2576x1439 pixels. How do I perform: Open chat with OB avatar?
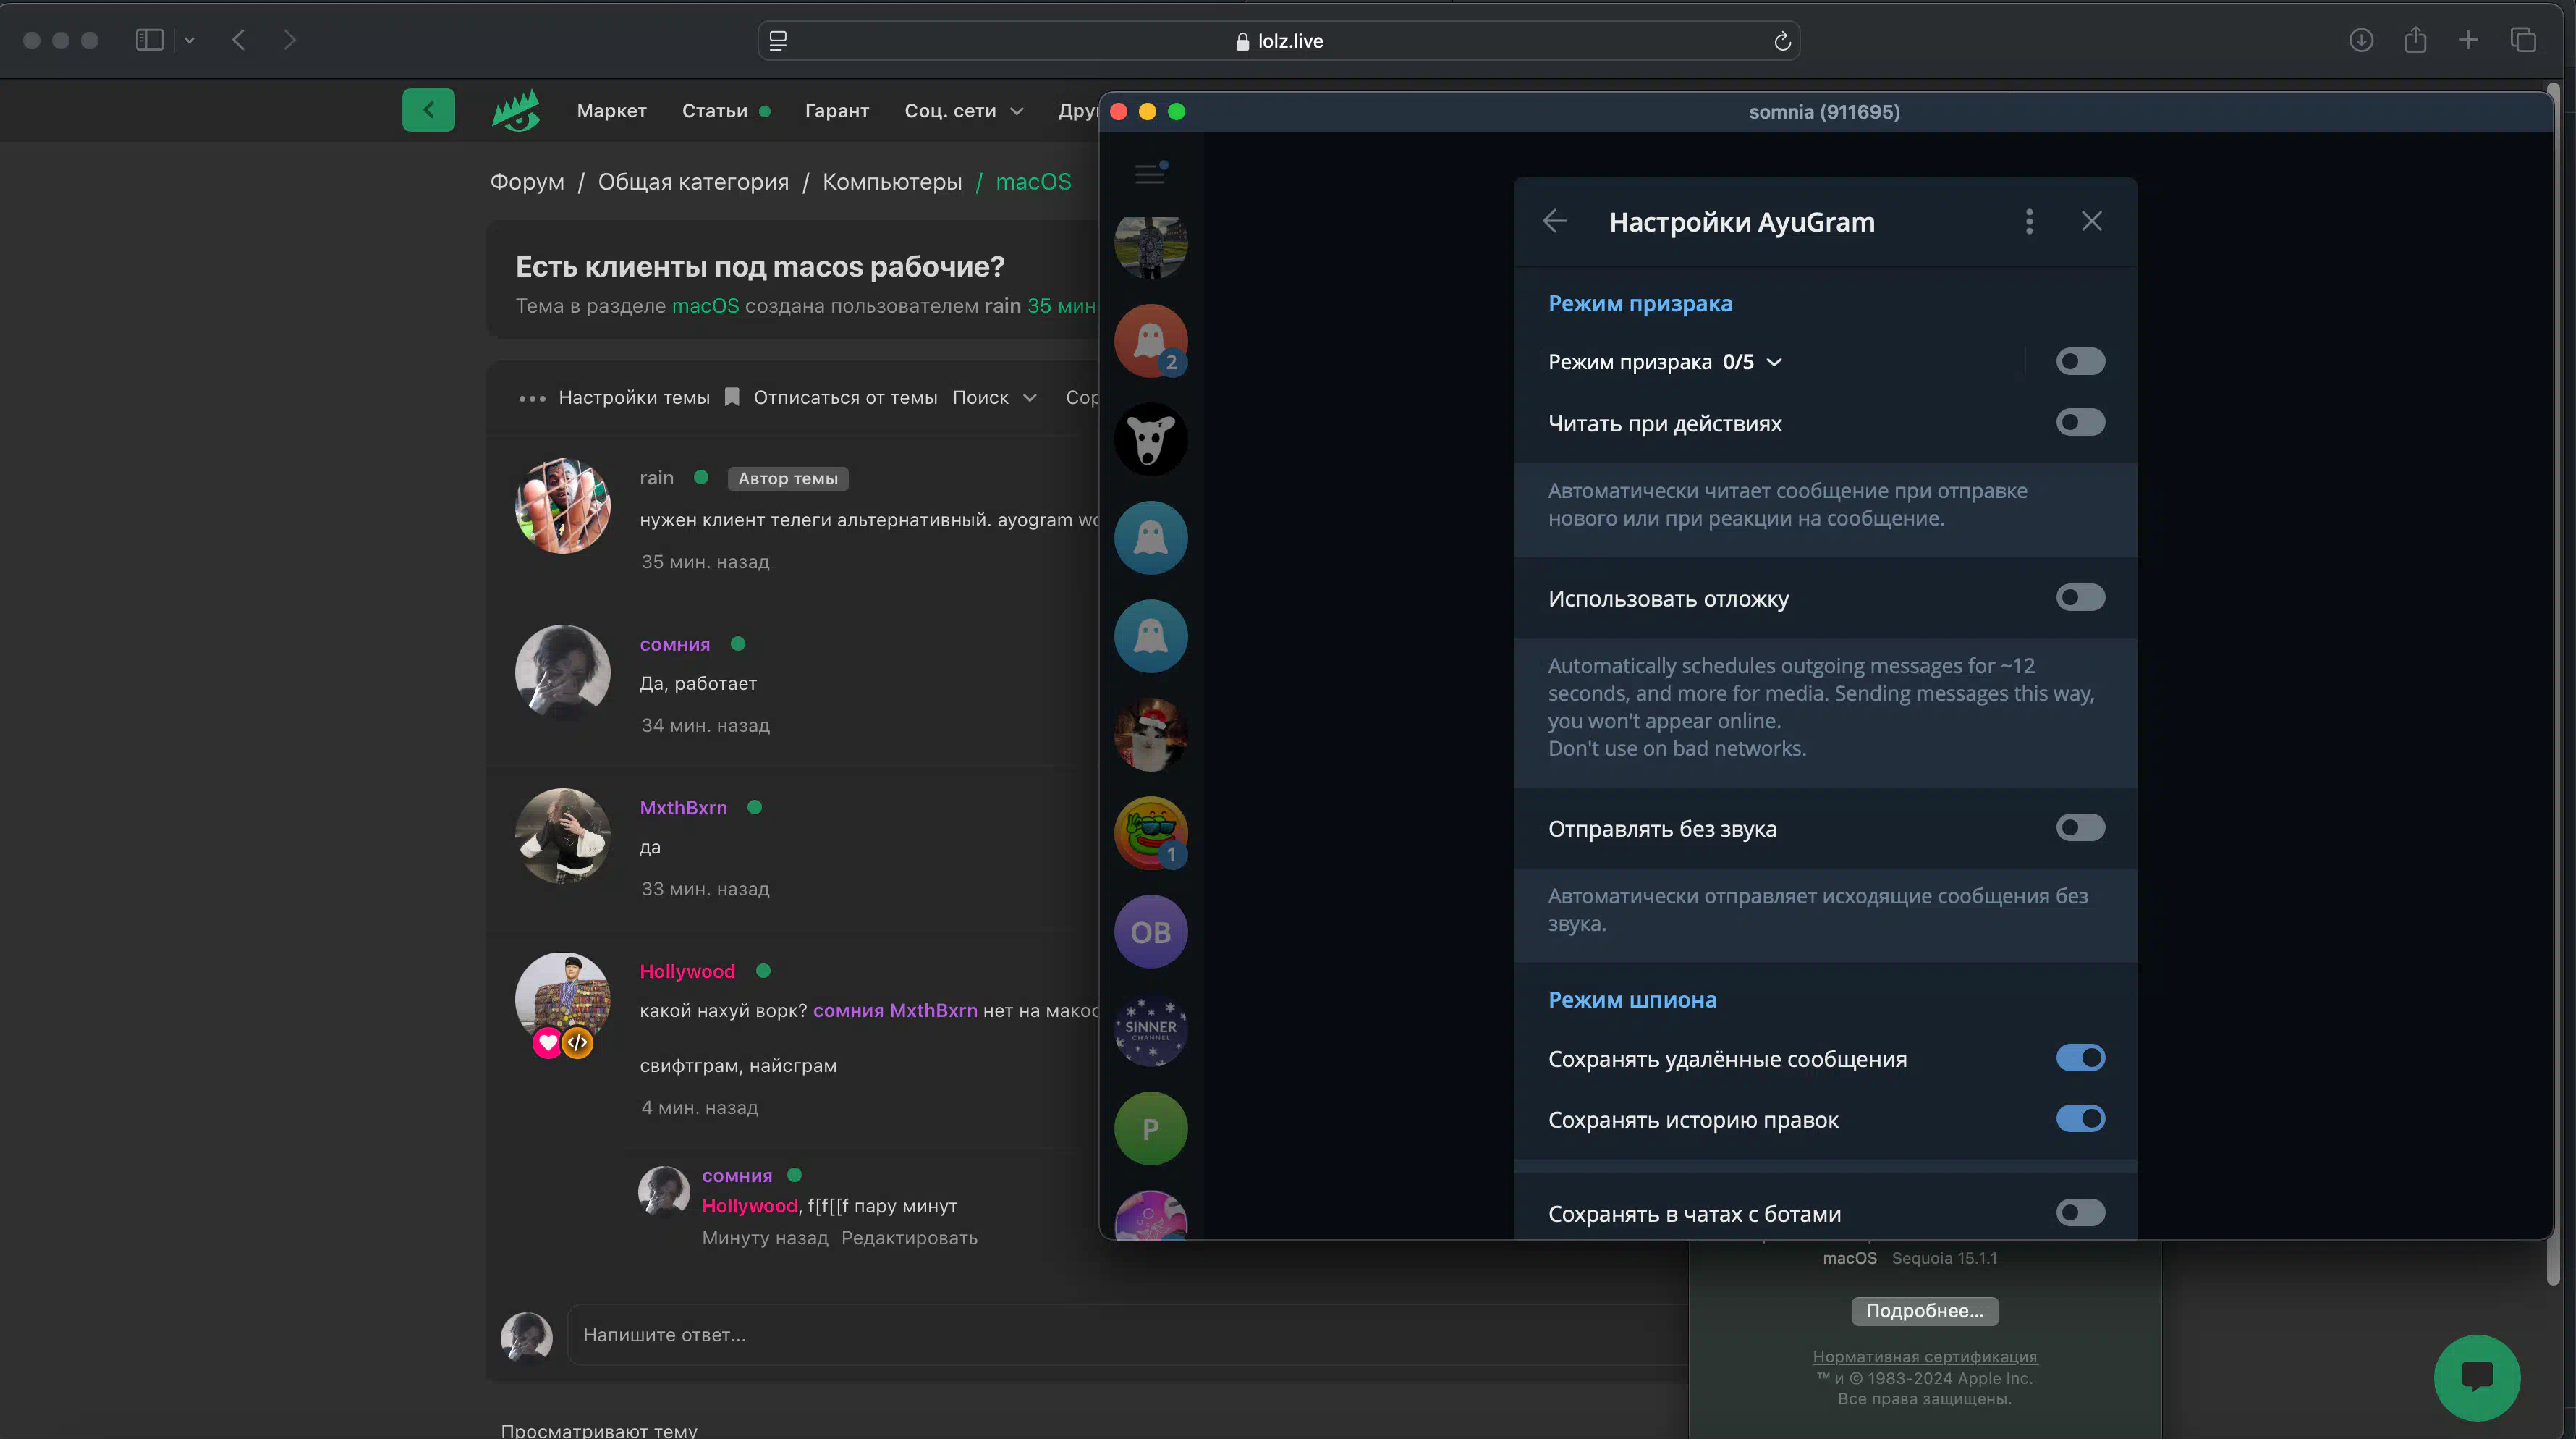click(x=1150, y=931)
